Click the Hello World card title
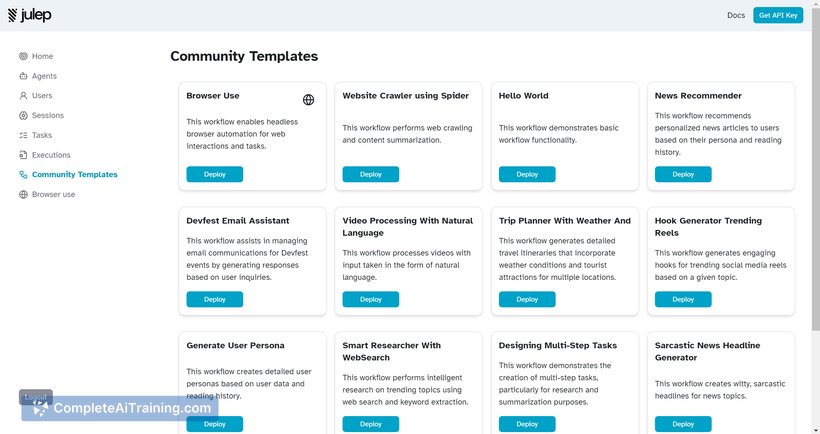The width and height of the screenshot is (820, 434). (x=523, y=96)
